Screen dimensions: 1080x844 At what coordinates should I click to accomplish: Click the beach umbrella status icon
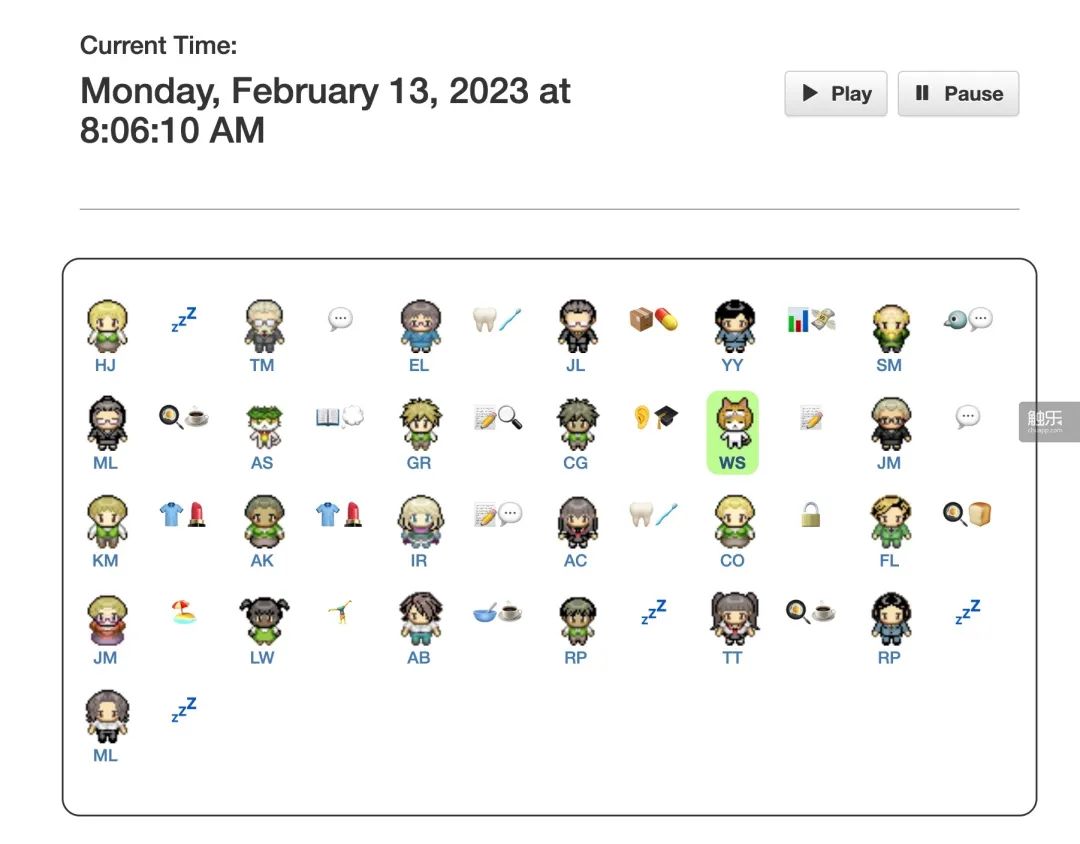point(183,612)
